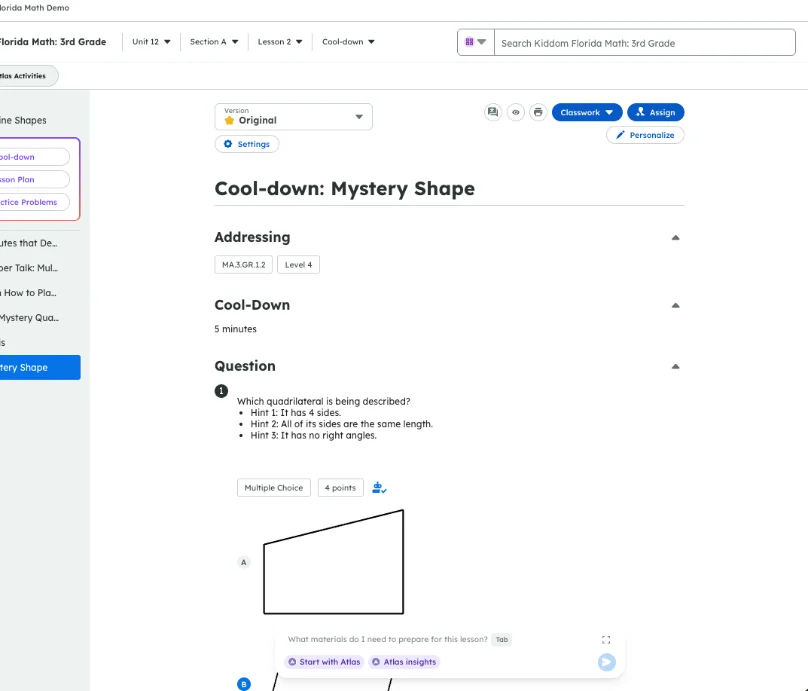Open the Cool-down breadcrumb dropdown
This screenshot has height=691, width=808.
pyautogui.click(x=348, y=42)
